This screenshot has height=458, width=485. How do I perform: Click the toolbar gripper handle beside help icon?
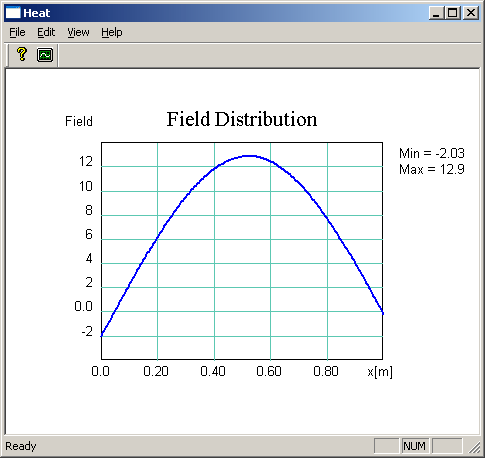(8, 55)
